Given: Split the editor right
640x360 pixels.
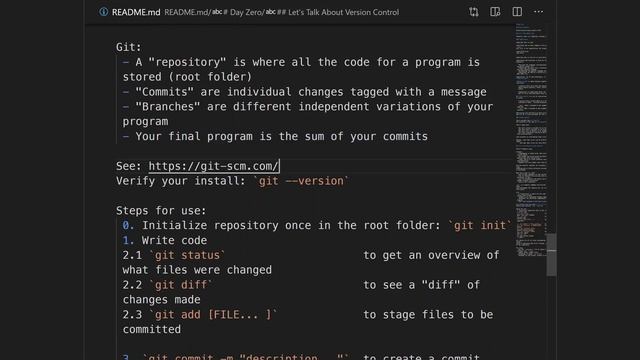Looking at the screenshot, I should coord(517,12).
